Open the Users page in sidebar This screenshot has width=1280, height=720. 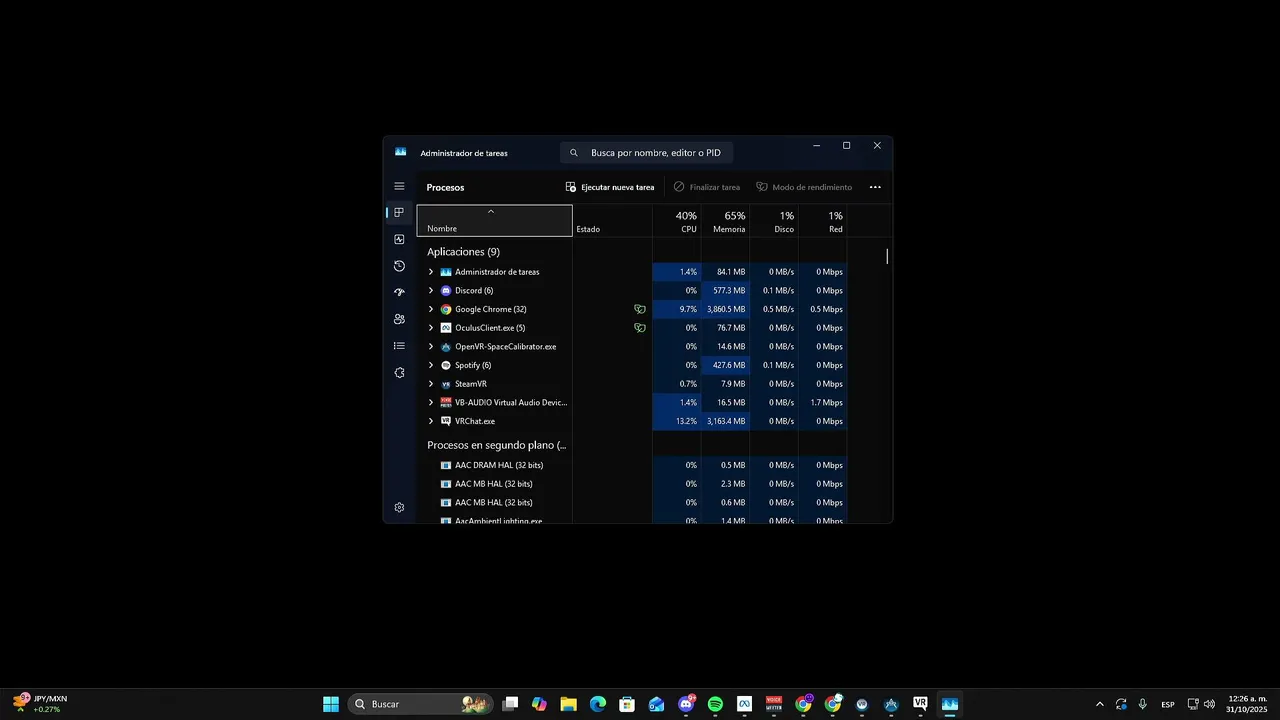pos(399,319)
